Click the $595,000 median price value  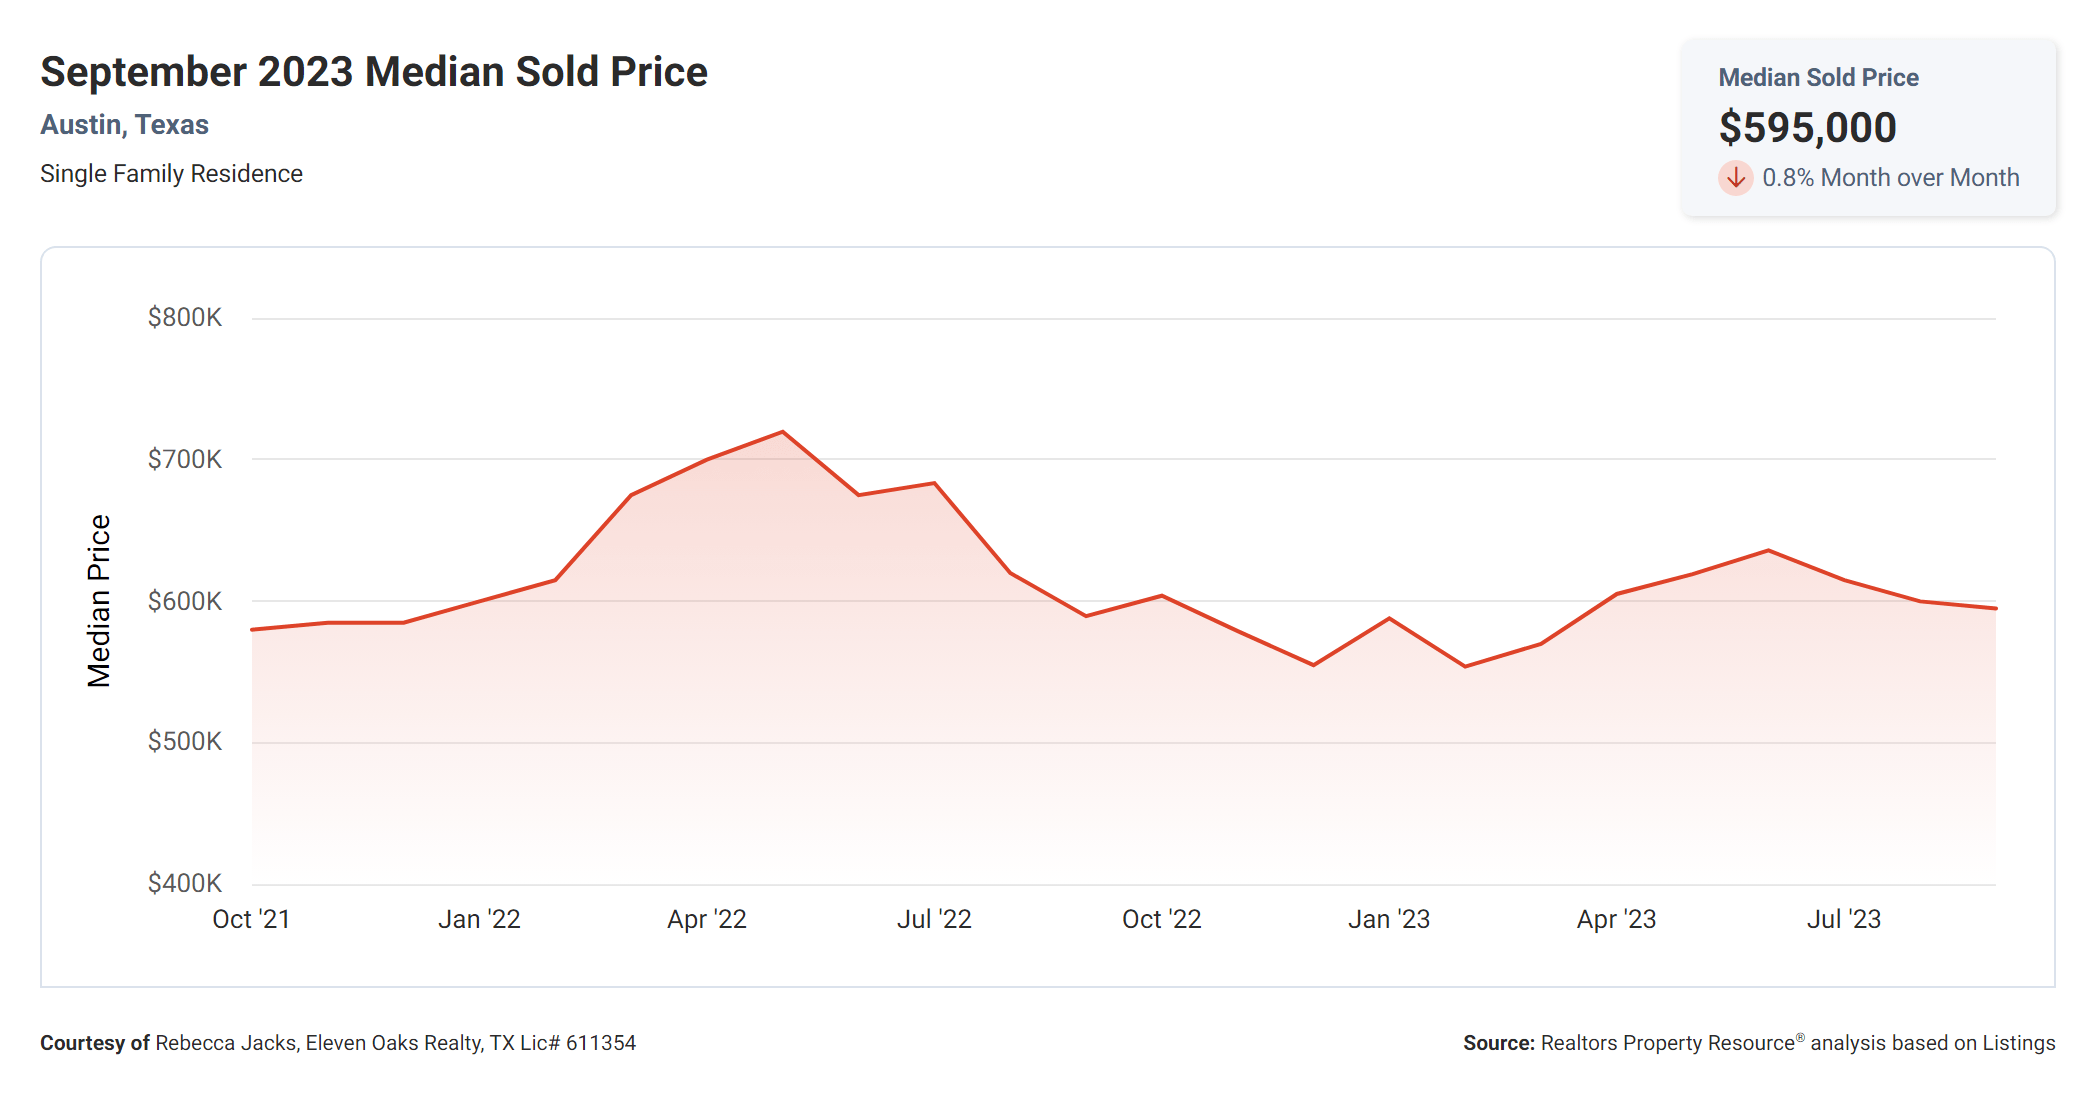point(1807,127)
